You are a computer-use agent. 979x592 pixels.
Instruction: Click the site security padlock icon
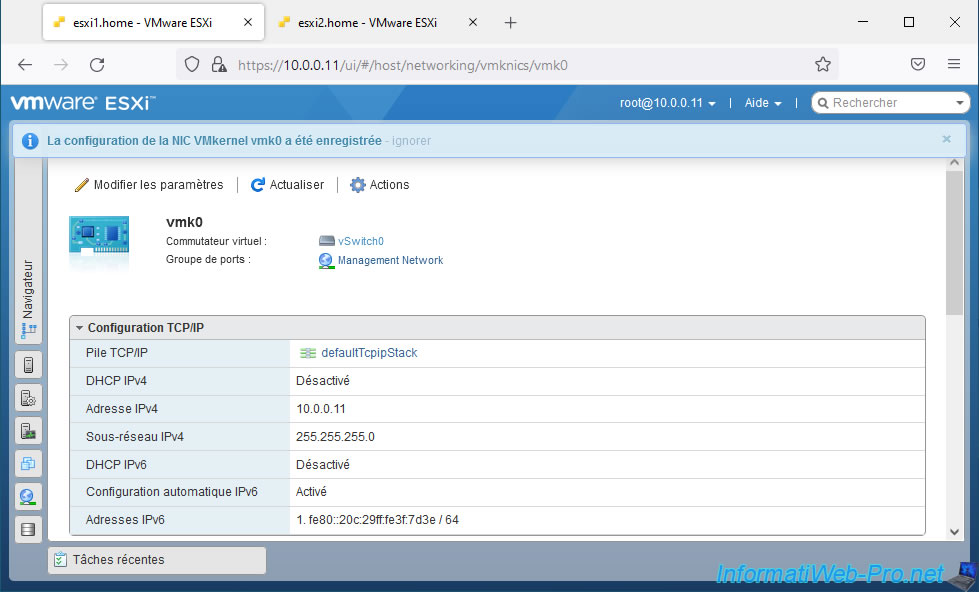coord(219,64)
